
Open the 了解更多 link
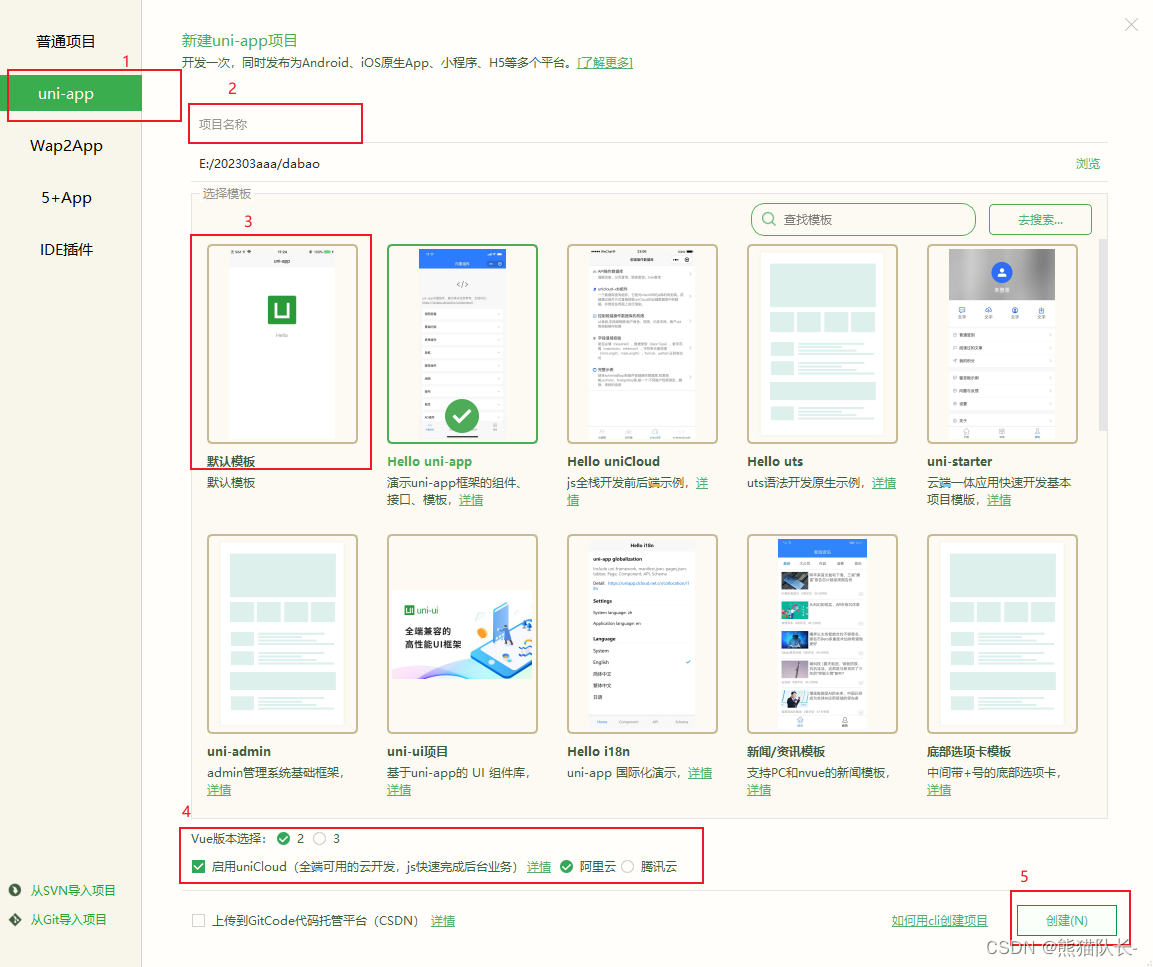click(x=604, y=63)
